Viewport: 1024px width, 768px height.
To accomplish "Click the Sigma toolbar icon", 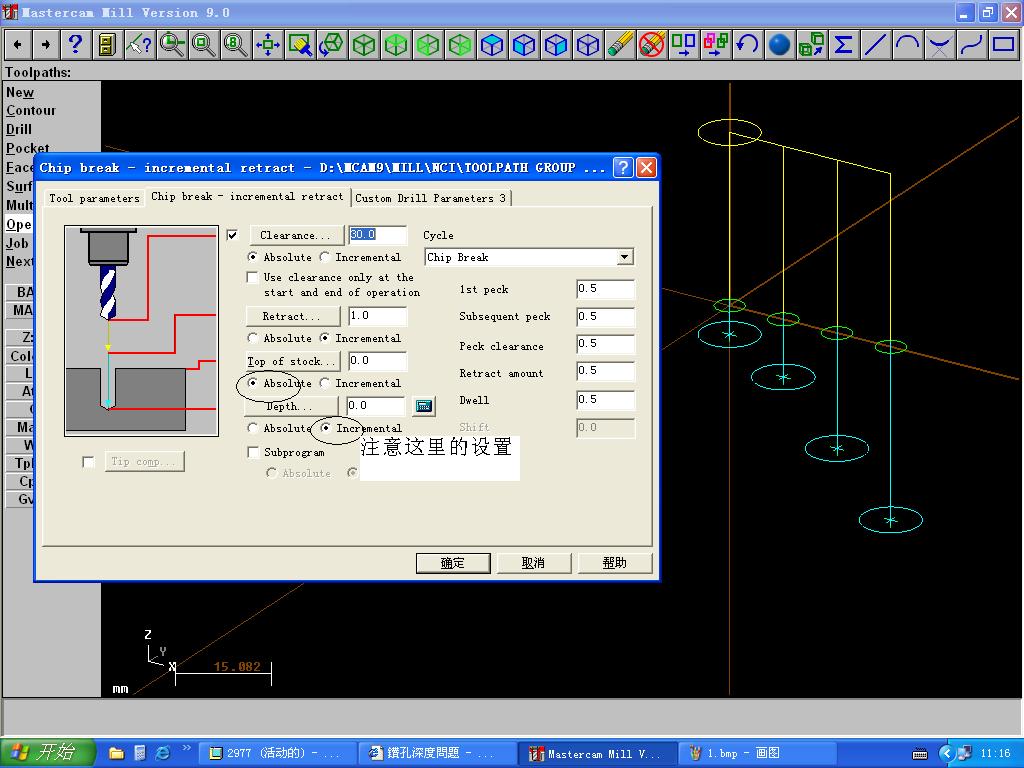I will click(843, 44).
